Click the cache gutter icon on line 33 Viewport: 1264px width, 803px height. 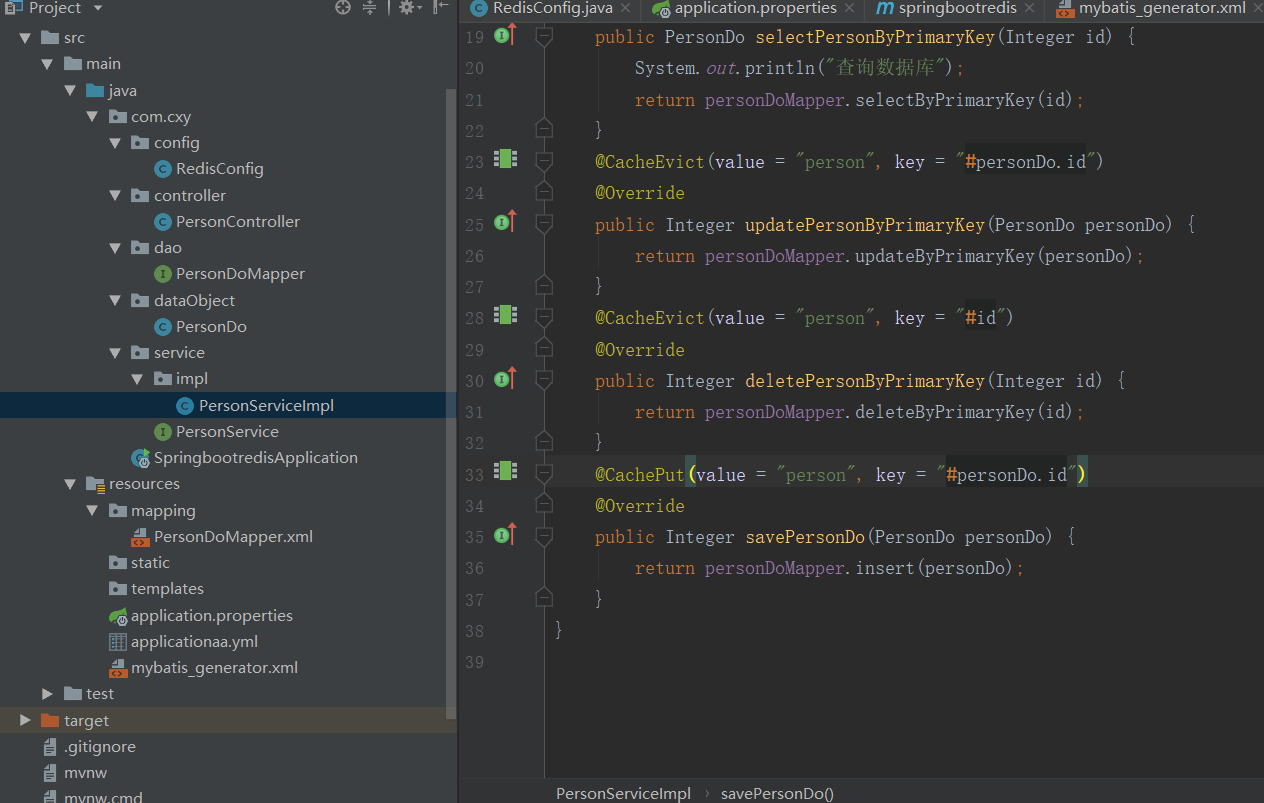[506, 472]
